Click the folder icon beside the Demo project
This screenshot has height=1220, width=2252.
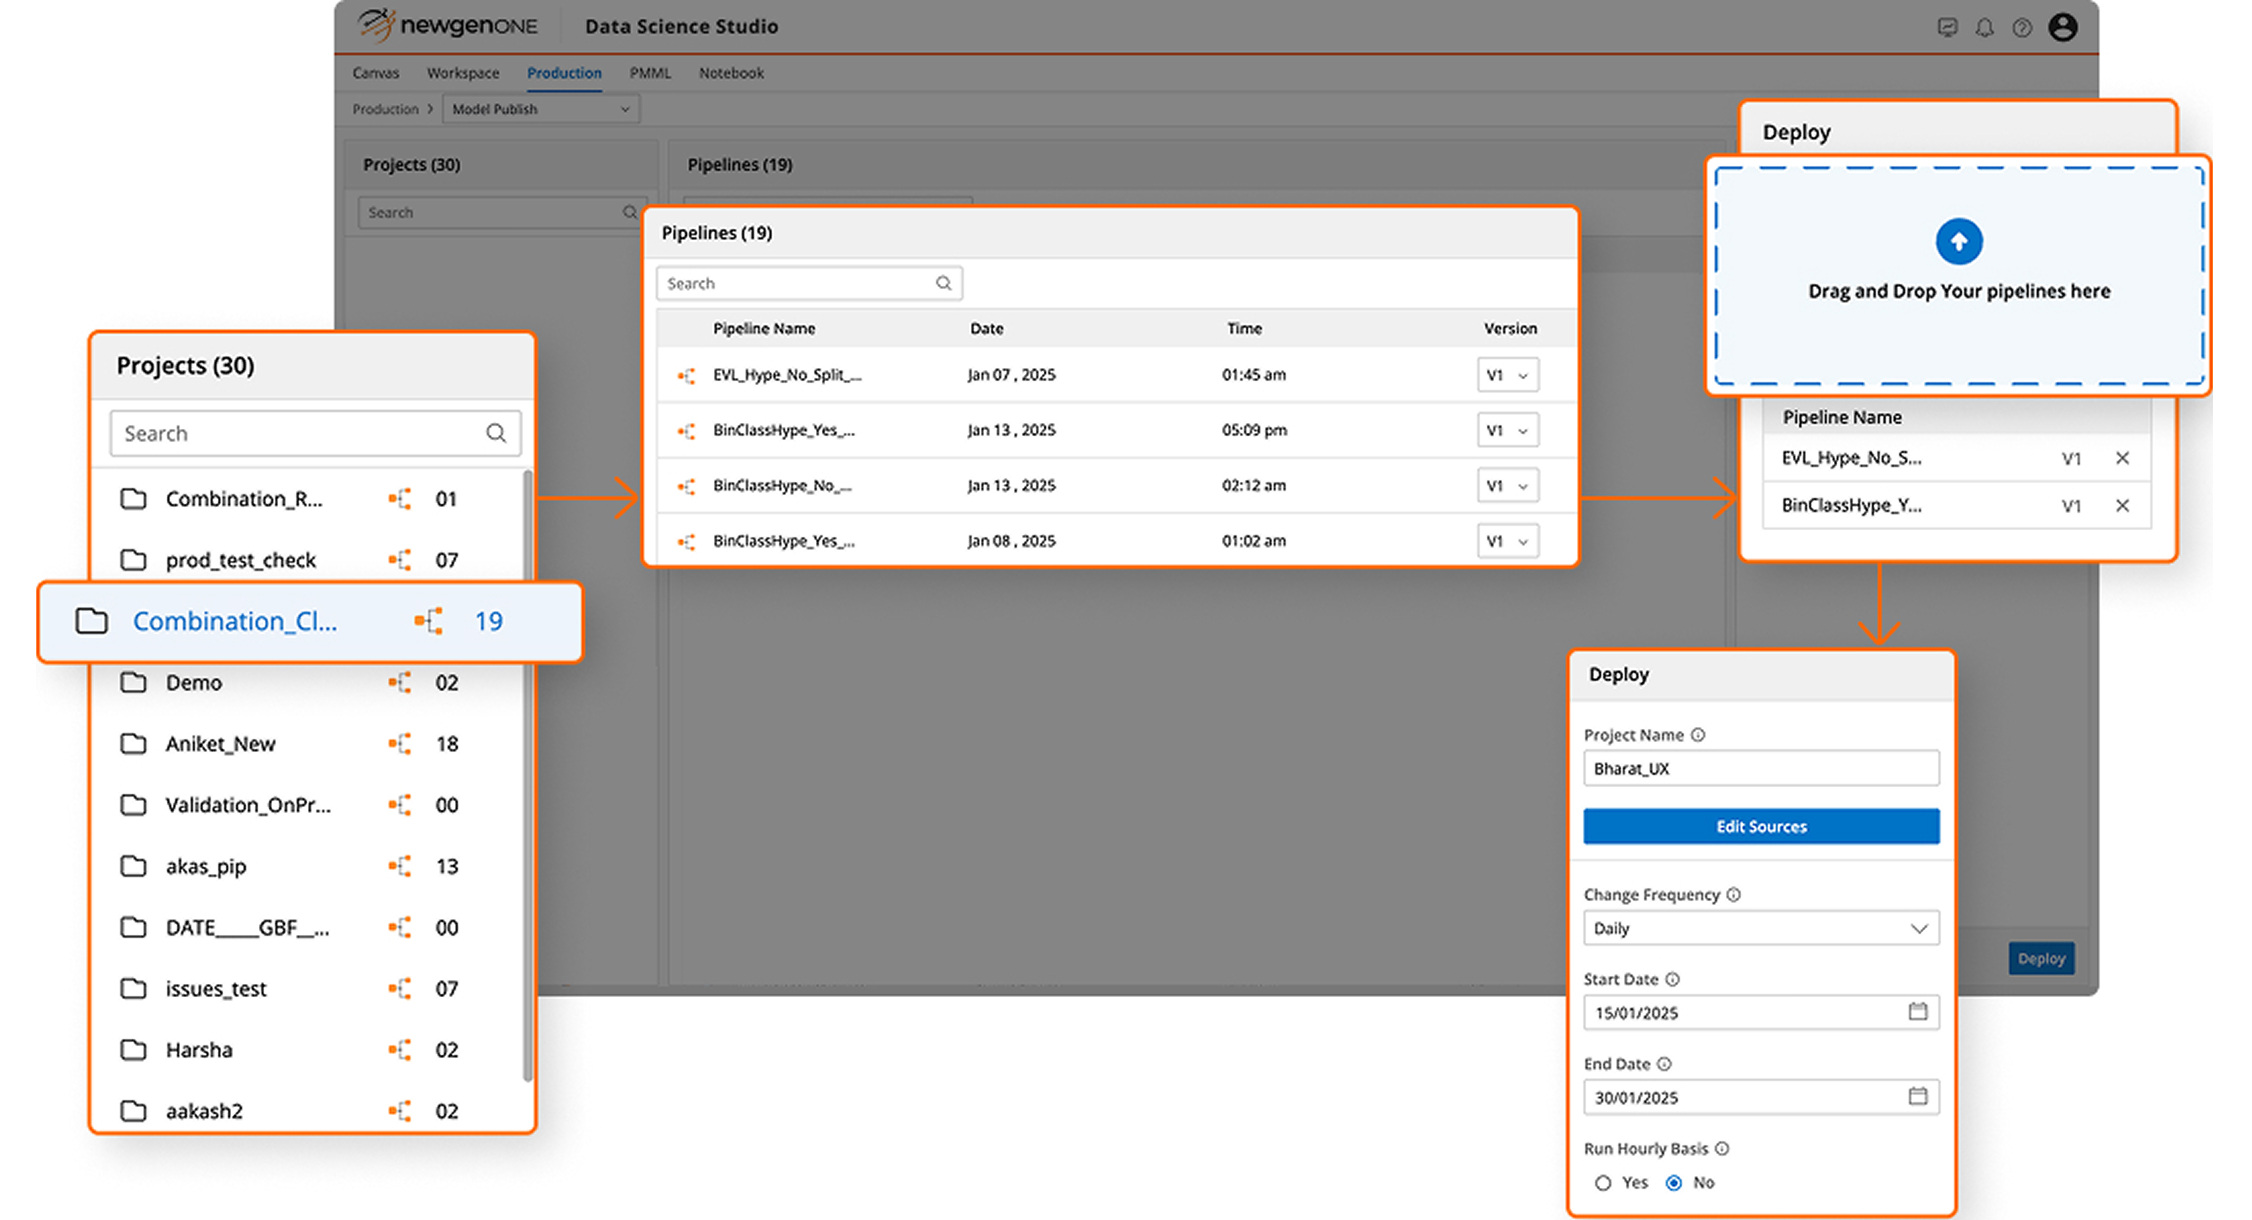(x=133, y=682)
